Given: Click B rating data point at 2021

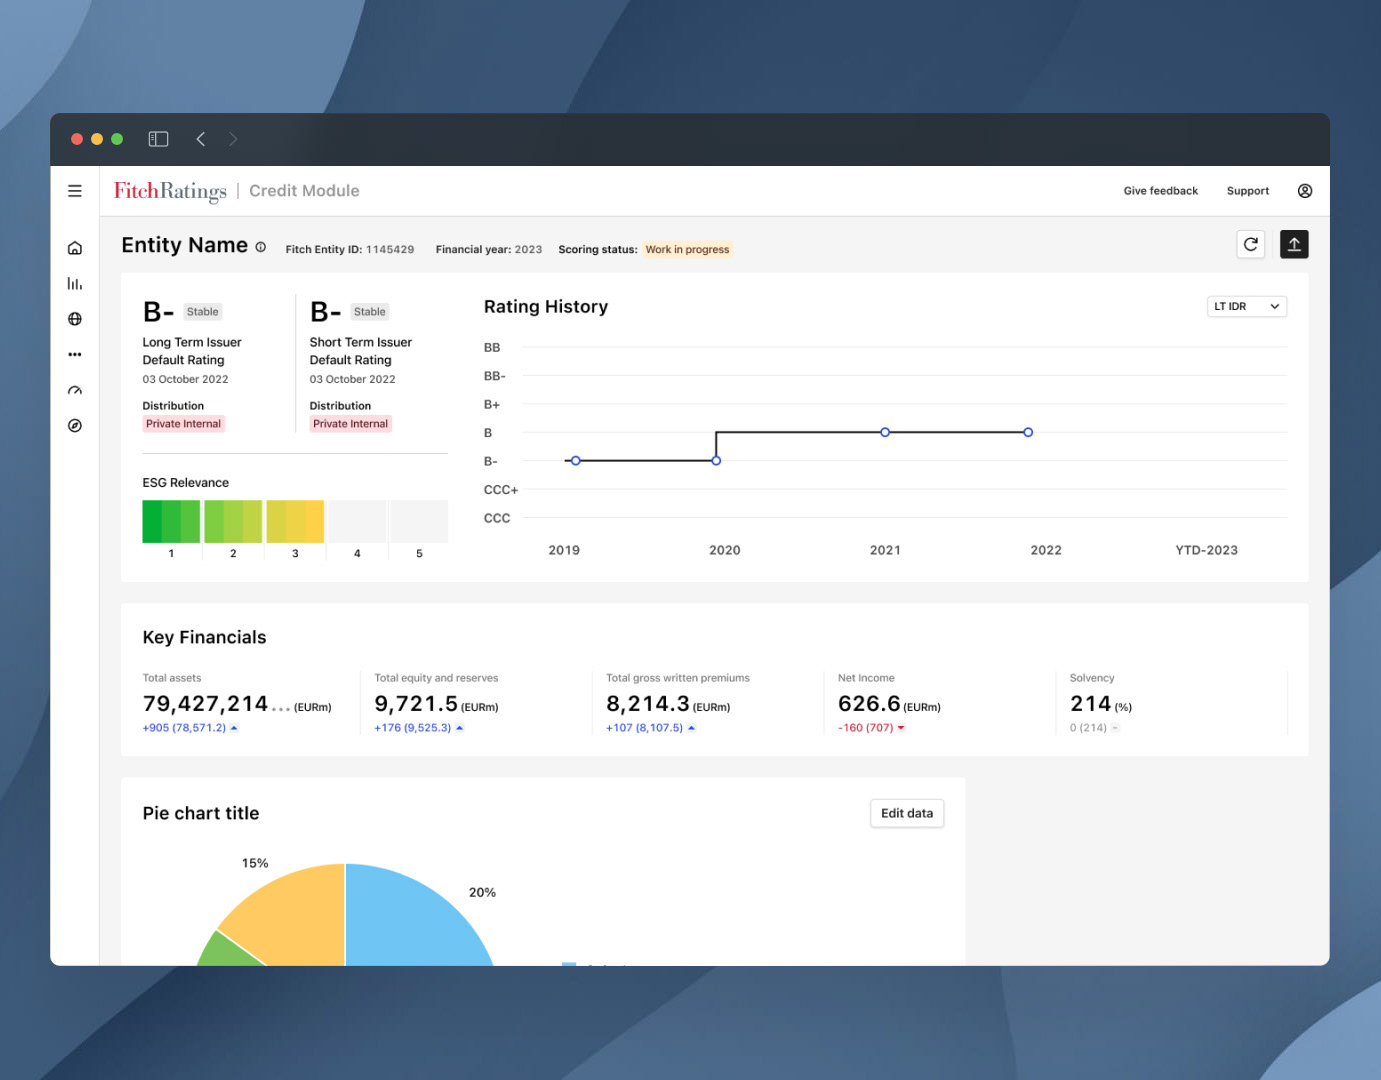Looking at the screenshot, I should 885,432.
